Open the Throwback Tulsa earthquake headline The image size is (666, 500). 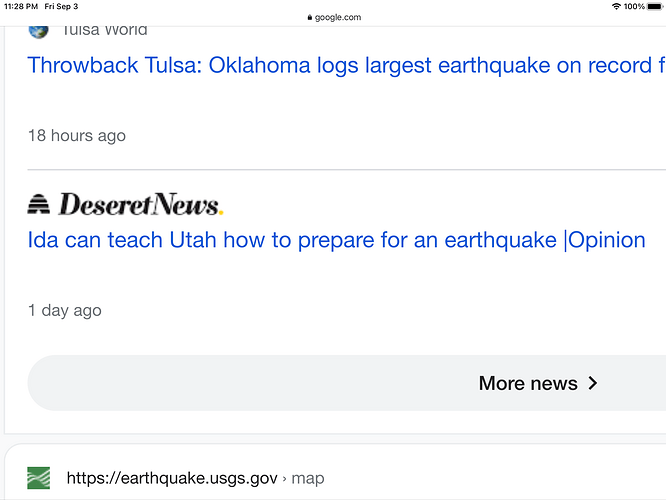pyautogui.click(x=346, y=66)
